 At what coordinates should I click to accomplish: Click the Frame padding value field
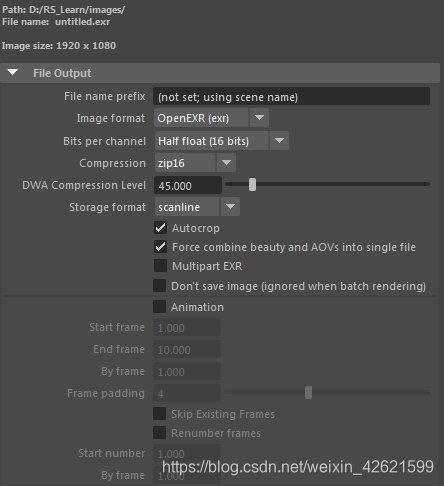[x=187, y=393]
